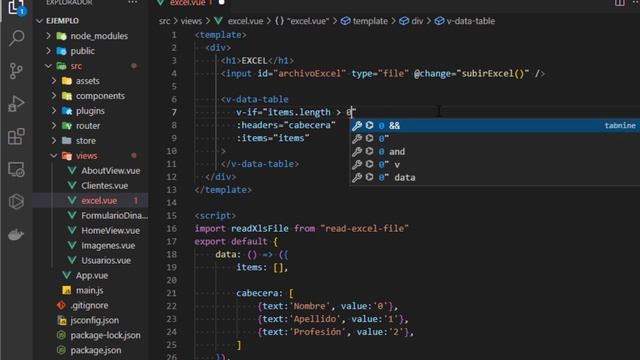Choose the '0"' autocomplete suggestion
Image resolution: width=640 pixels, height=360 pixels.
pyautogui.click(x=494, y=138)
